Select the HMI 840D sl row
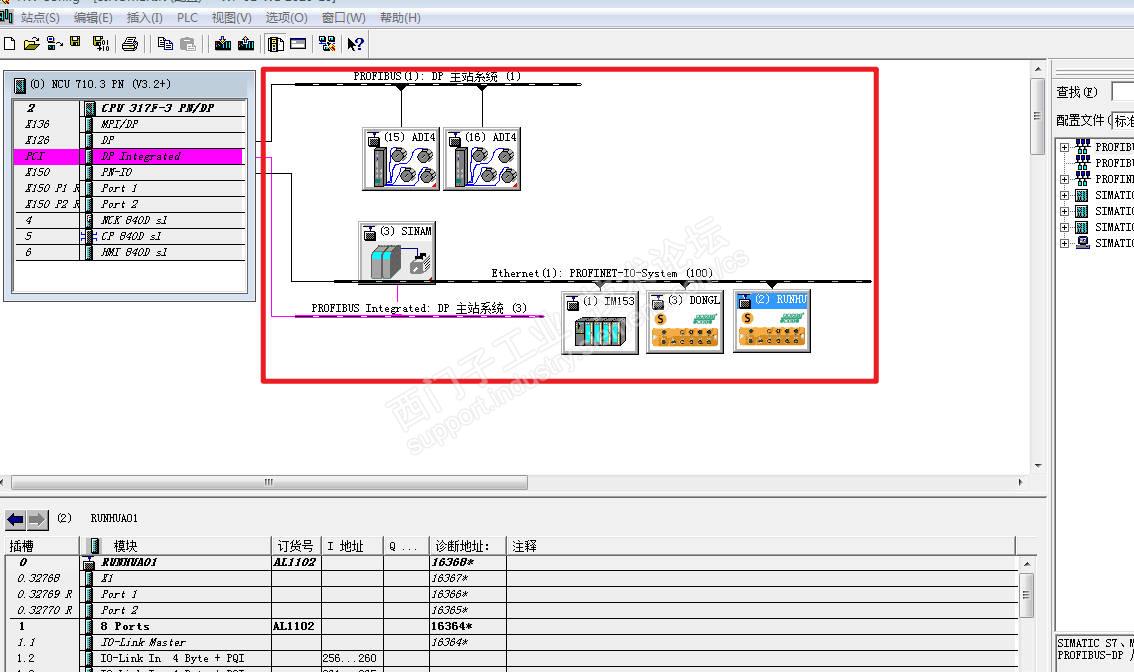1134x672 pixels. (130, 252)
